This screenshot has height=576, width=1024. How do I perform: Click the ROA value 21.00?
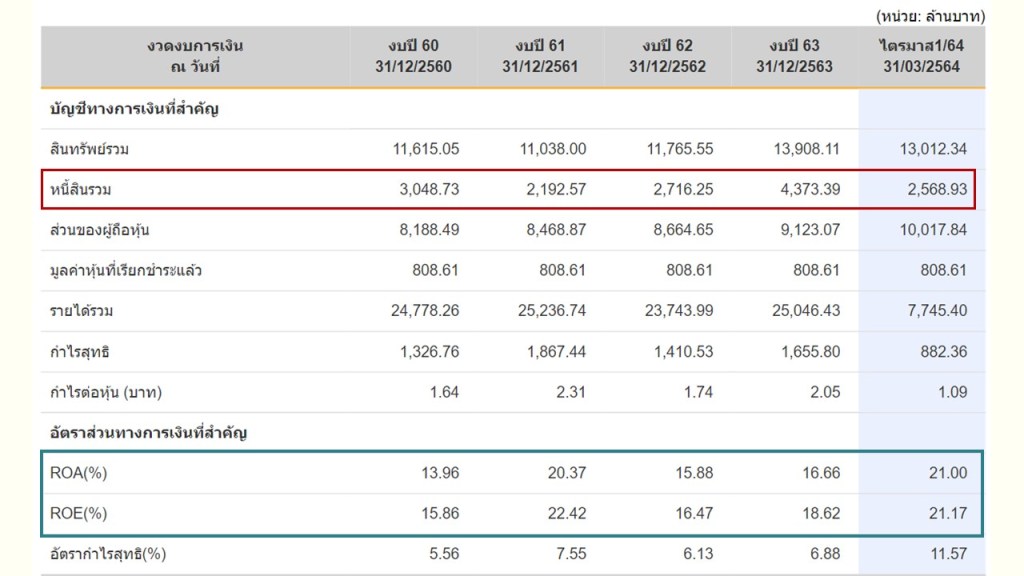[948, 473]
